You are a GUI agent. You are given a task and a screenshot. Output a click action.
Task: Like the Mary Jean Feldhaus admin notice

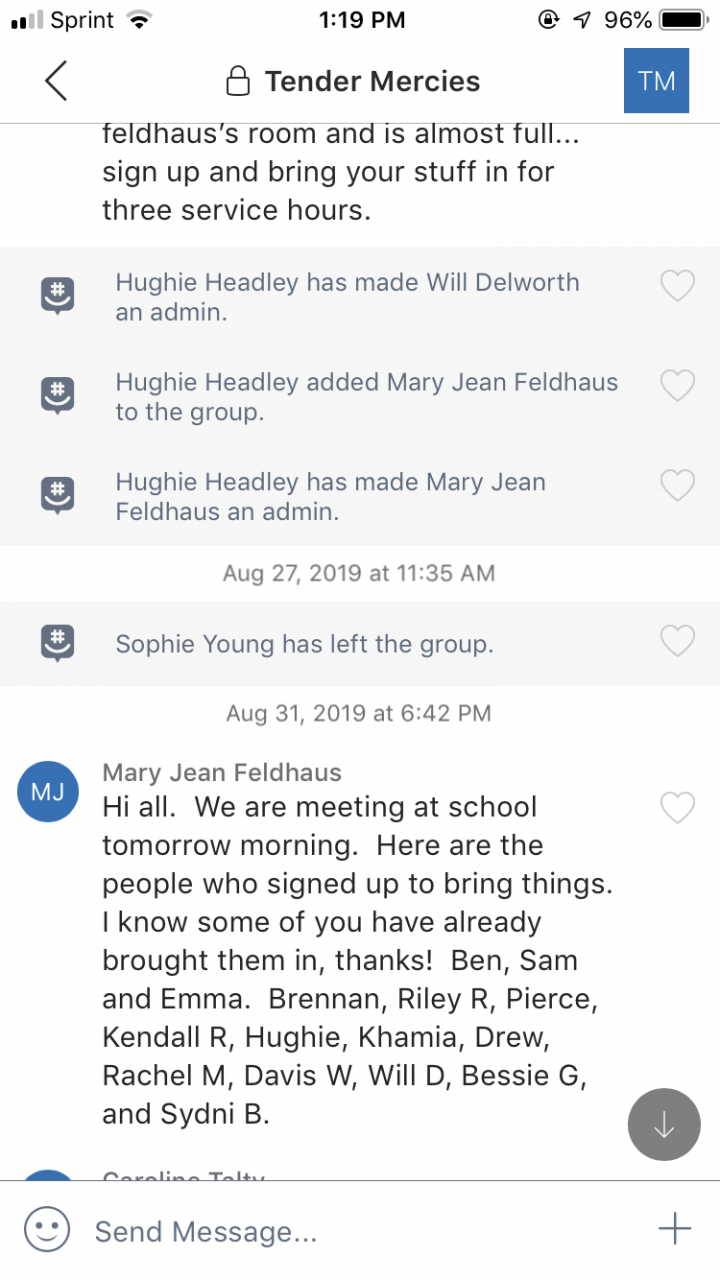(678, 485)
